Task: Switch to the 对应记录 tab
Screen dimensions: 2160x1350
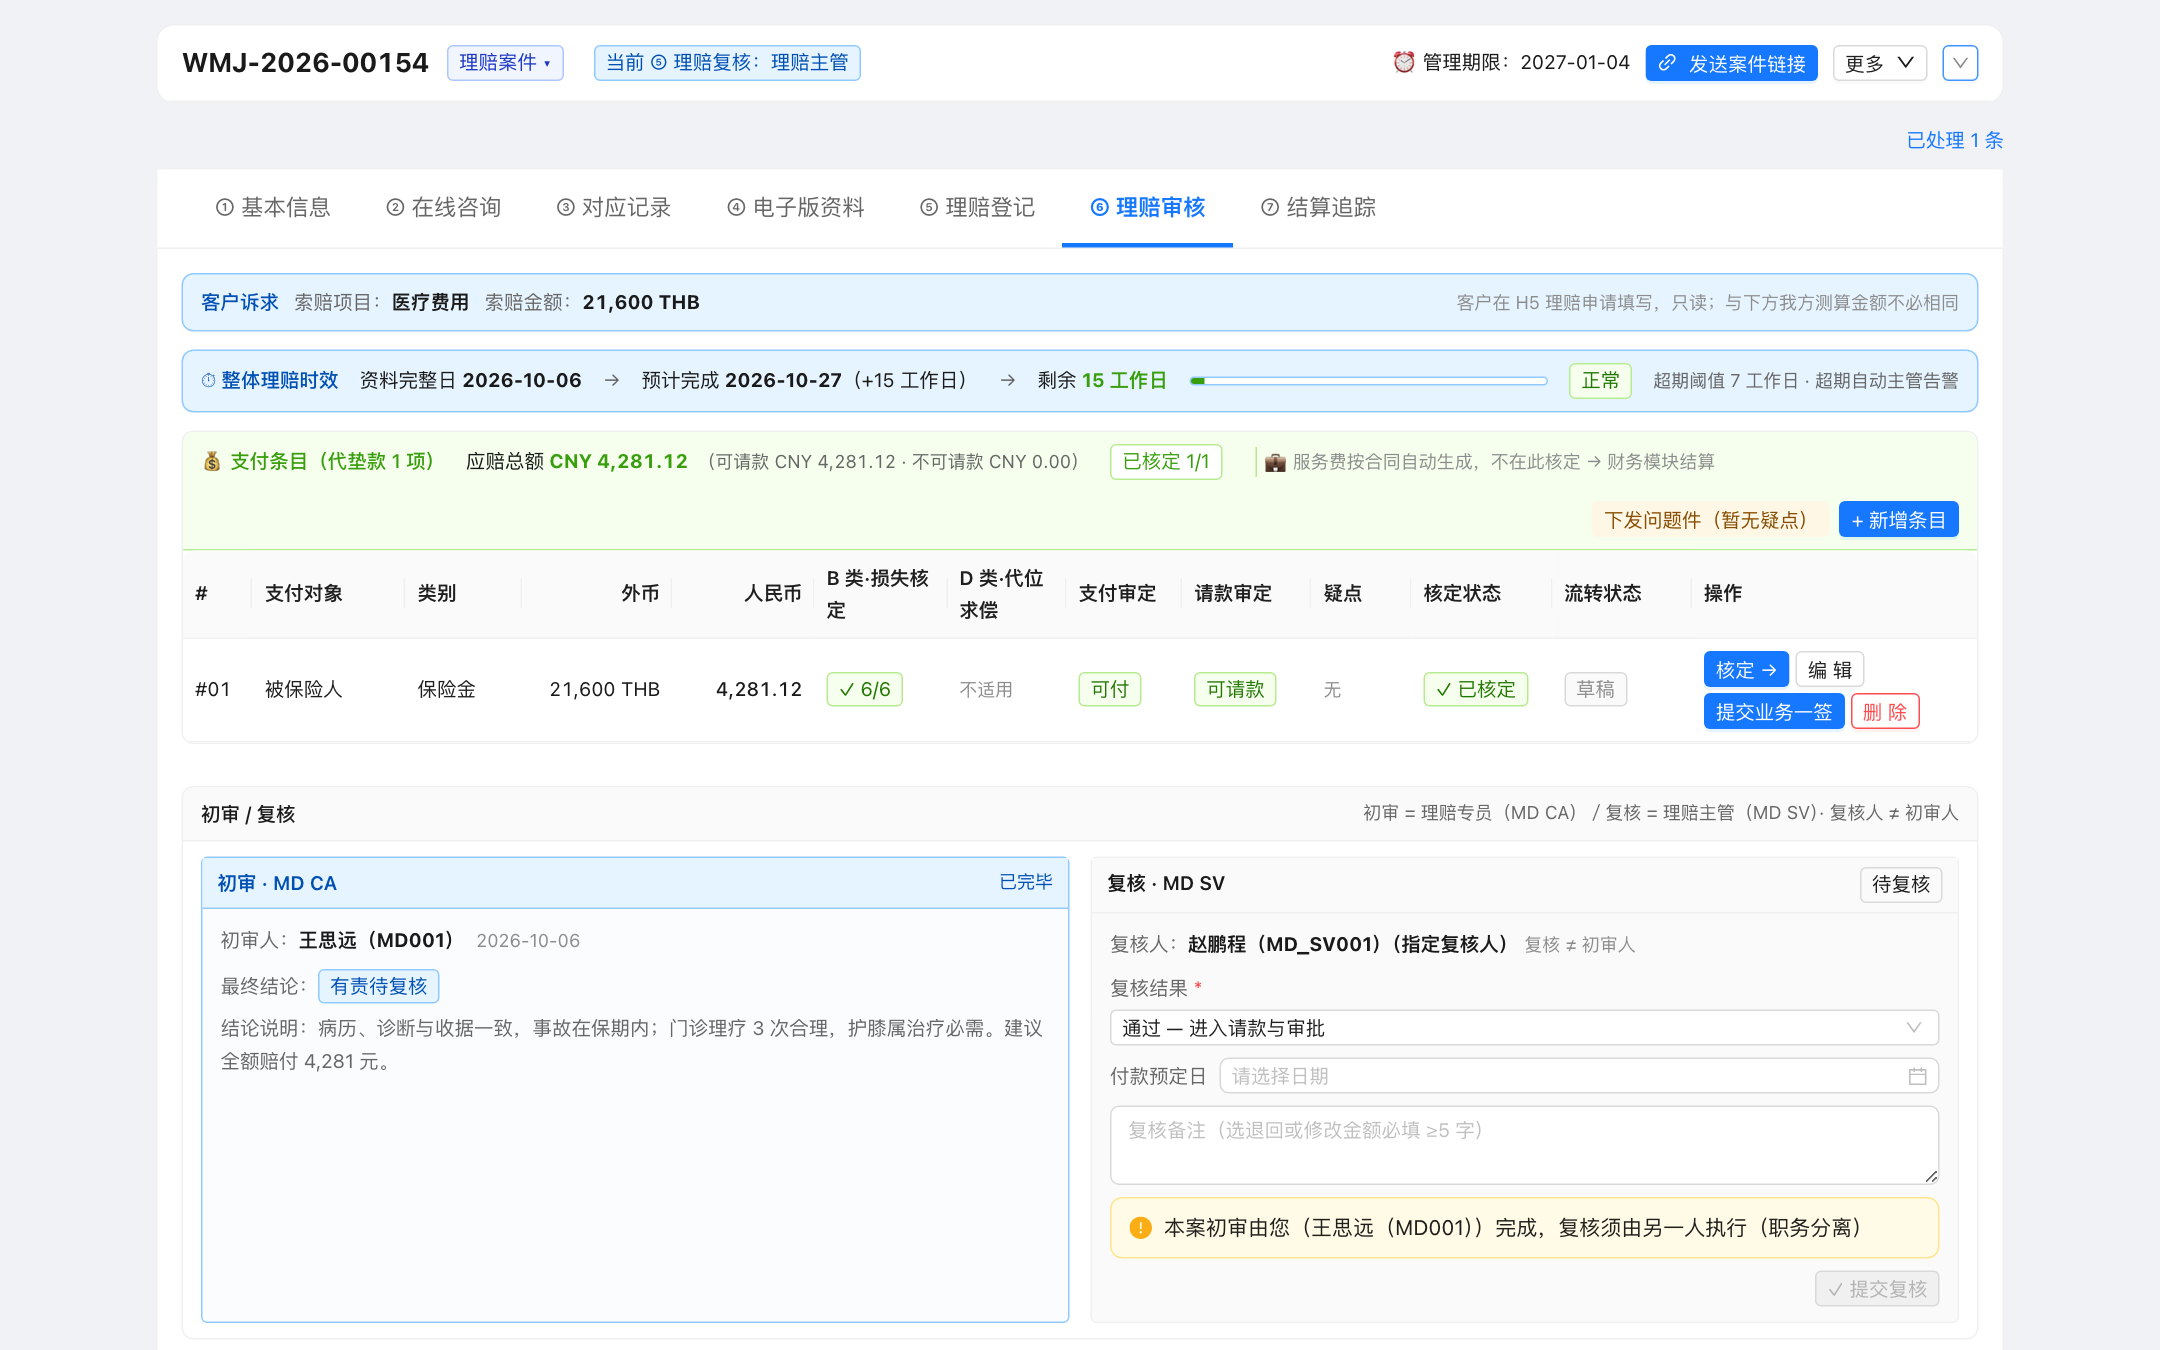Action: coord(613,207)
